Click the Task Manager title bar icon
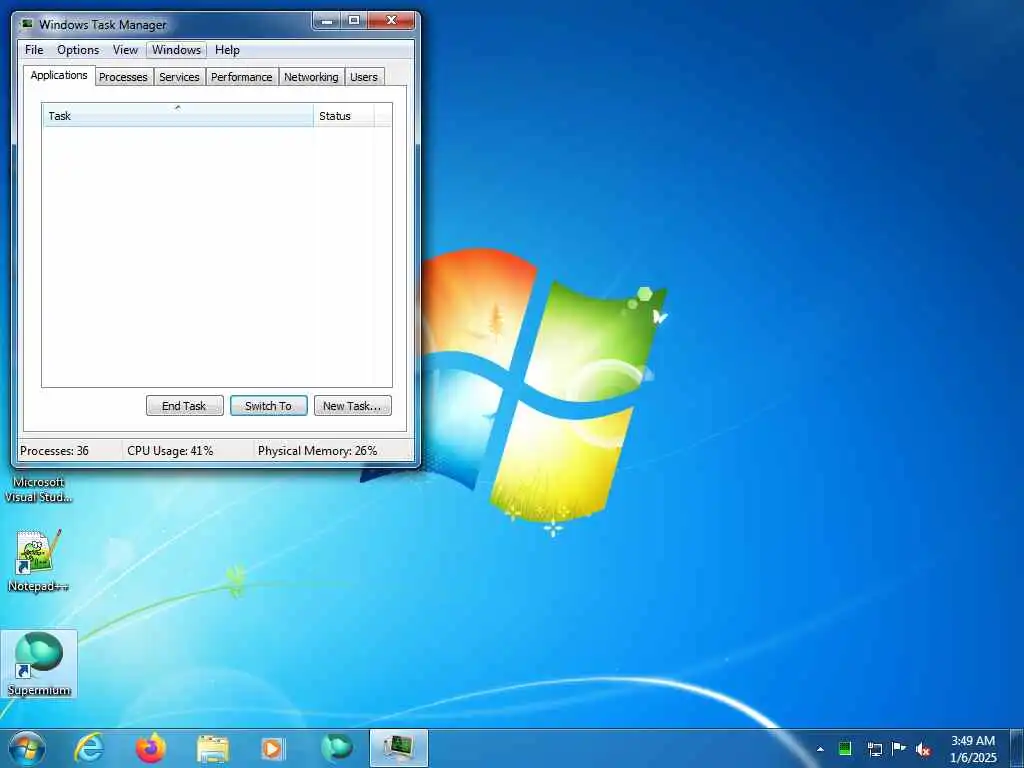 [x=27, y=24]
